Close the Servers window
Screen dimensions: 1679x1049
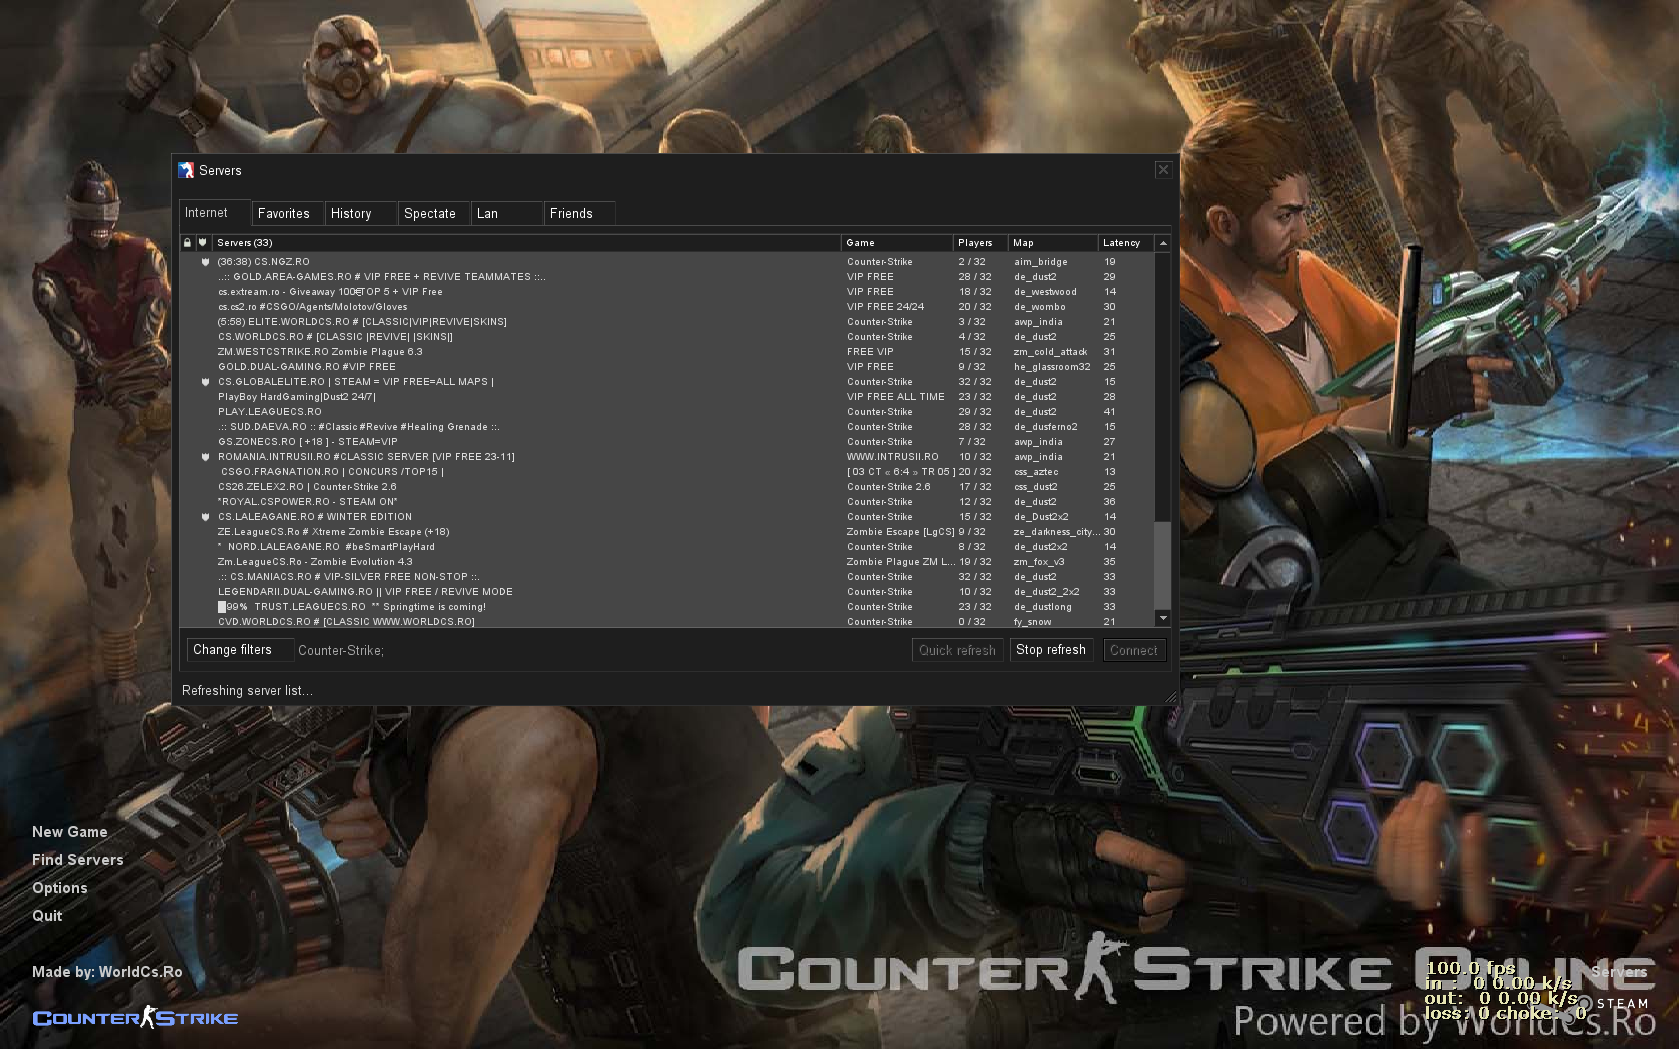pos(1163,170)
